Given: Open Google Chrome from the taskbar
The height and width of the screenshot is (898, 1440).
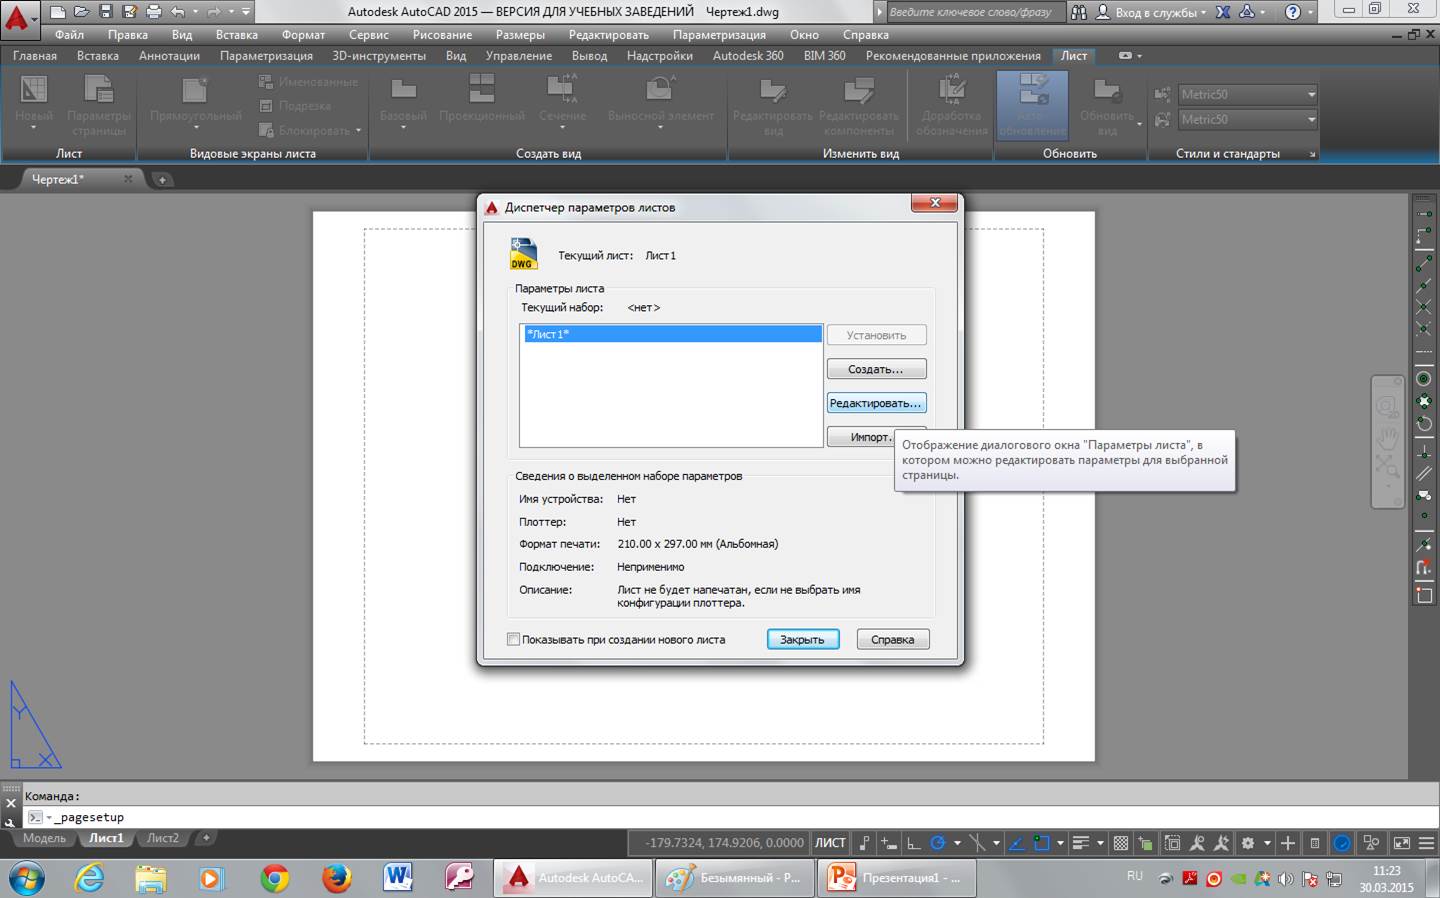Looking at the screenshot, I should [x=274, y=878].
